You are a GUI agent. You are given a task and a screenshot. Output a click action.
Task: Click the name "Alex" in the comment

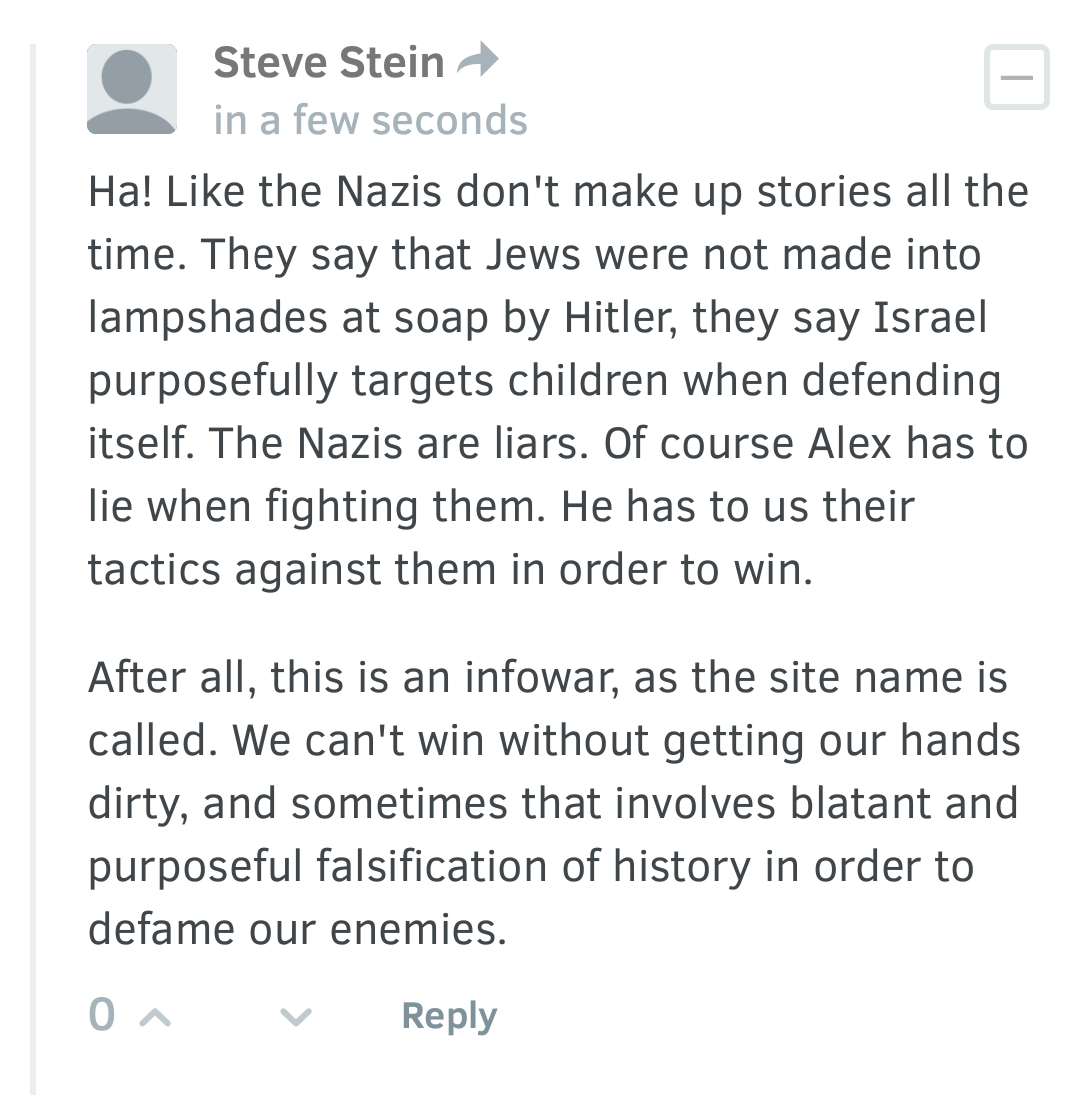point(850,444)
